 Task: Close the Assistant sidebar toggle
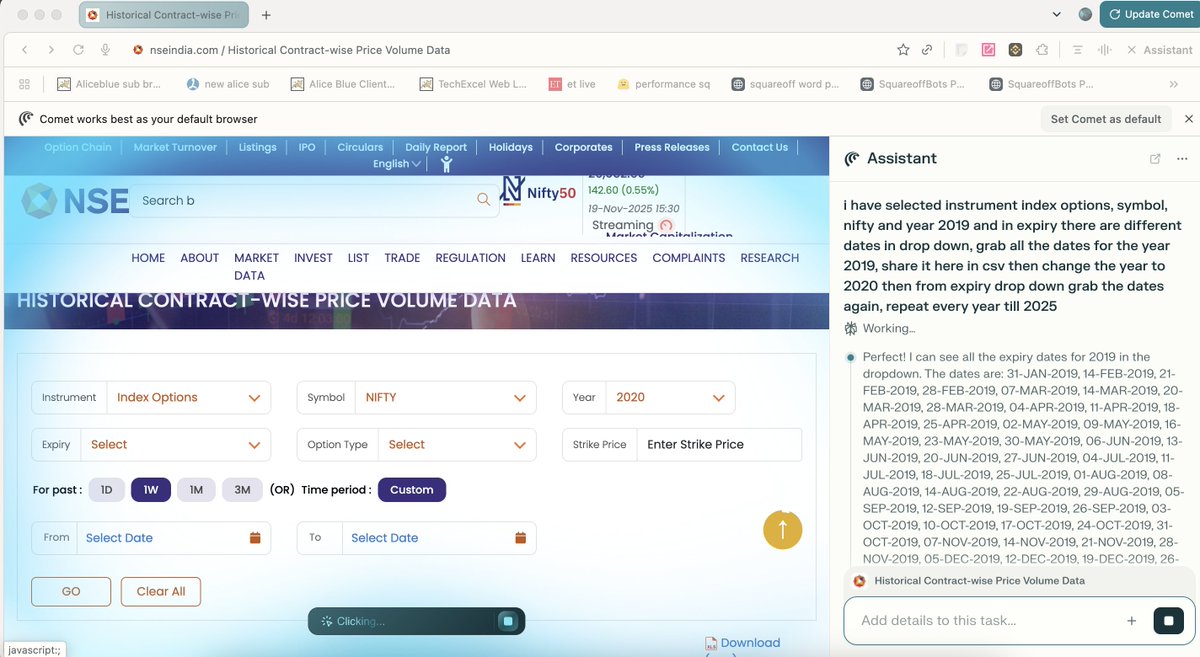point(1159,50)
